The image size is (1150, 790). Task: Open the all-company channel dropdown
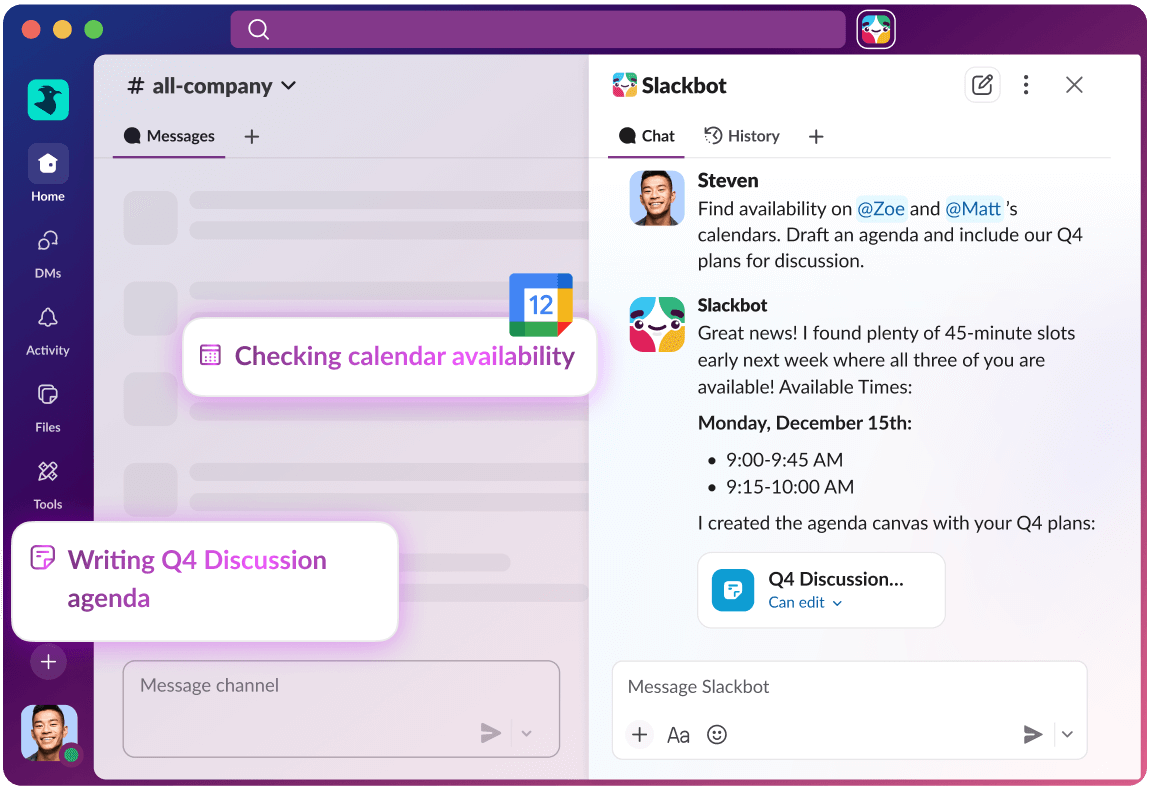coord(288,86)
